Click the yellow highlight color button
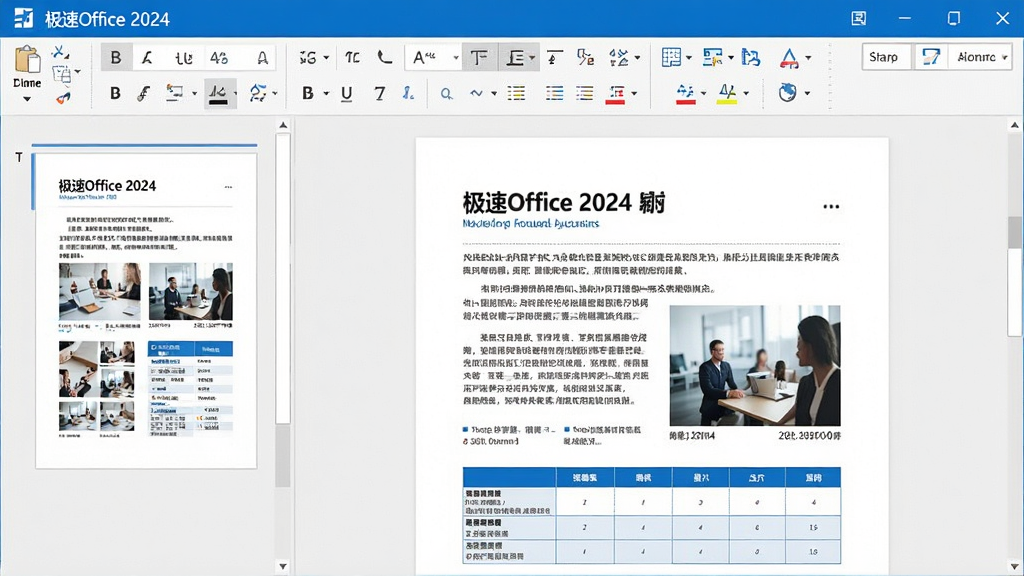 click(727, 93)
